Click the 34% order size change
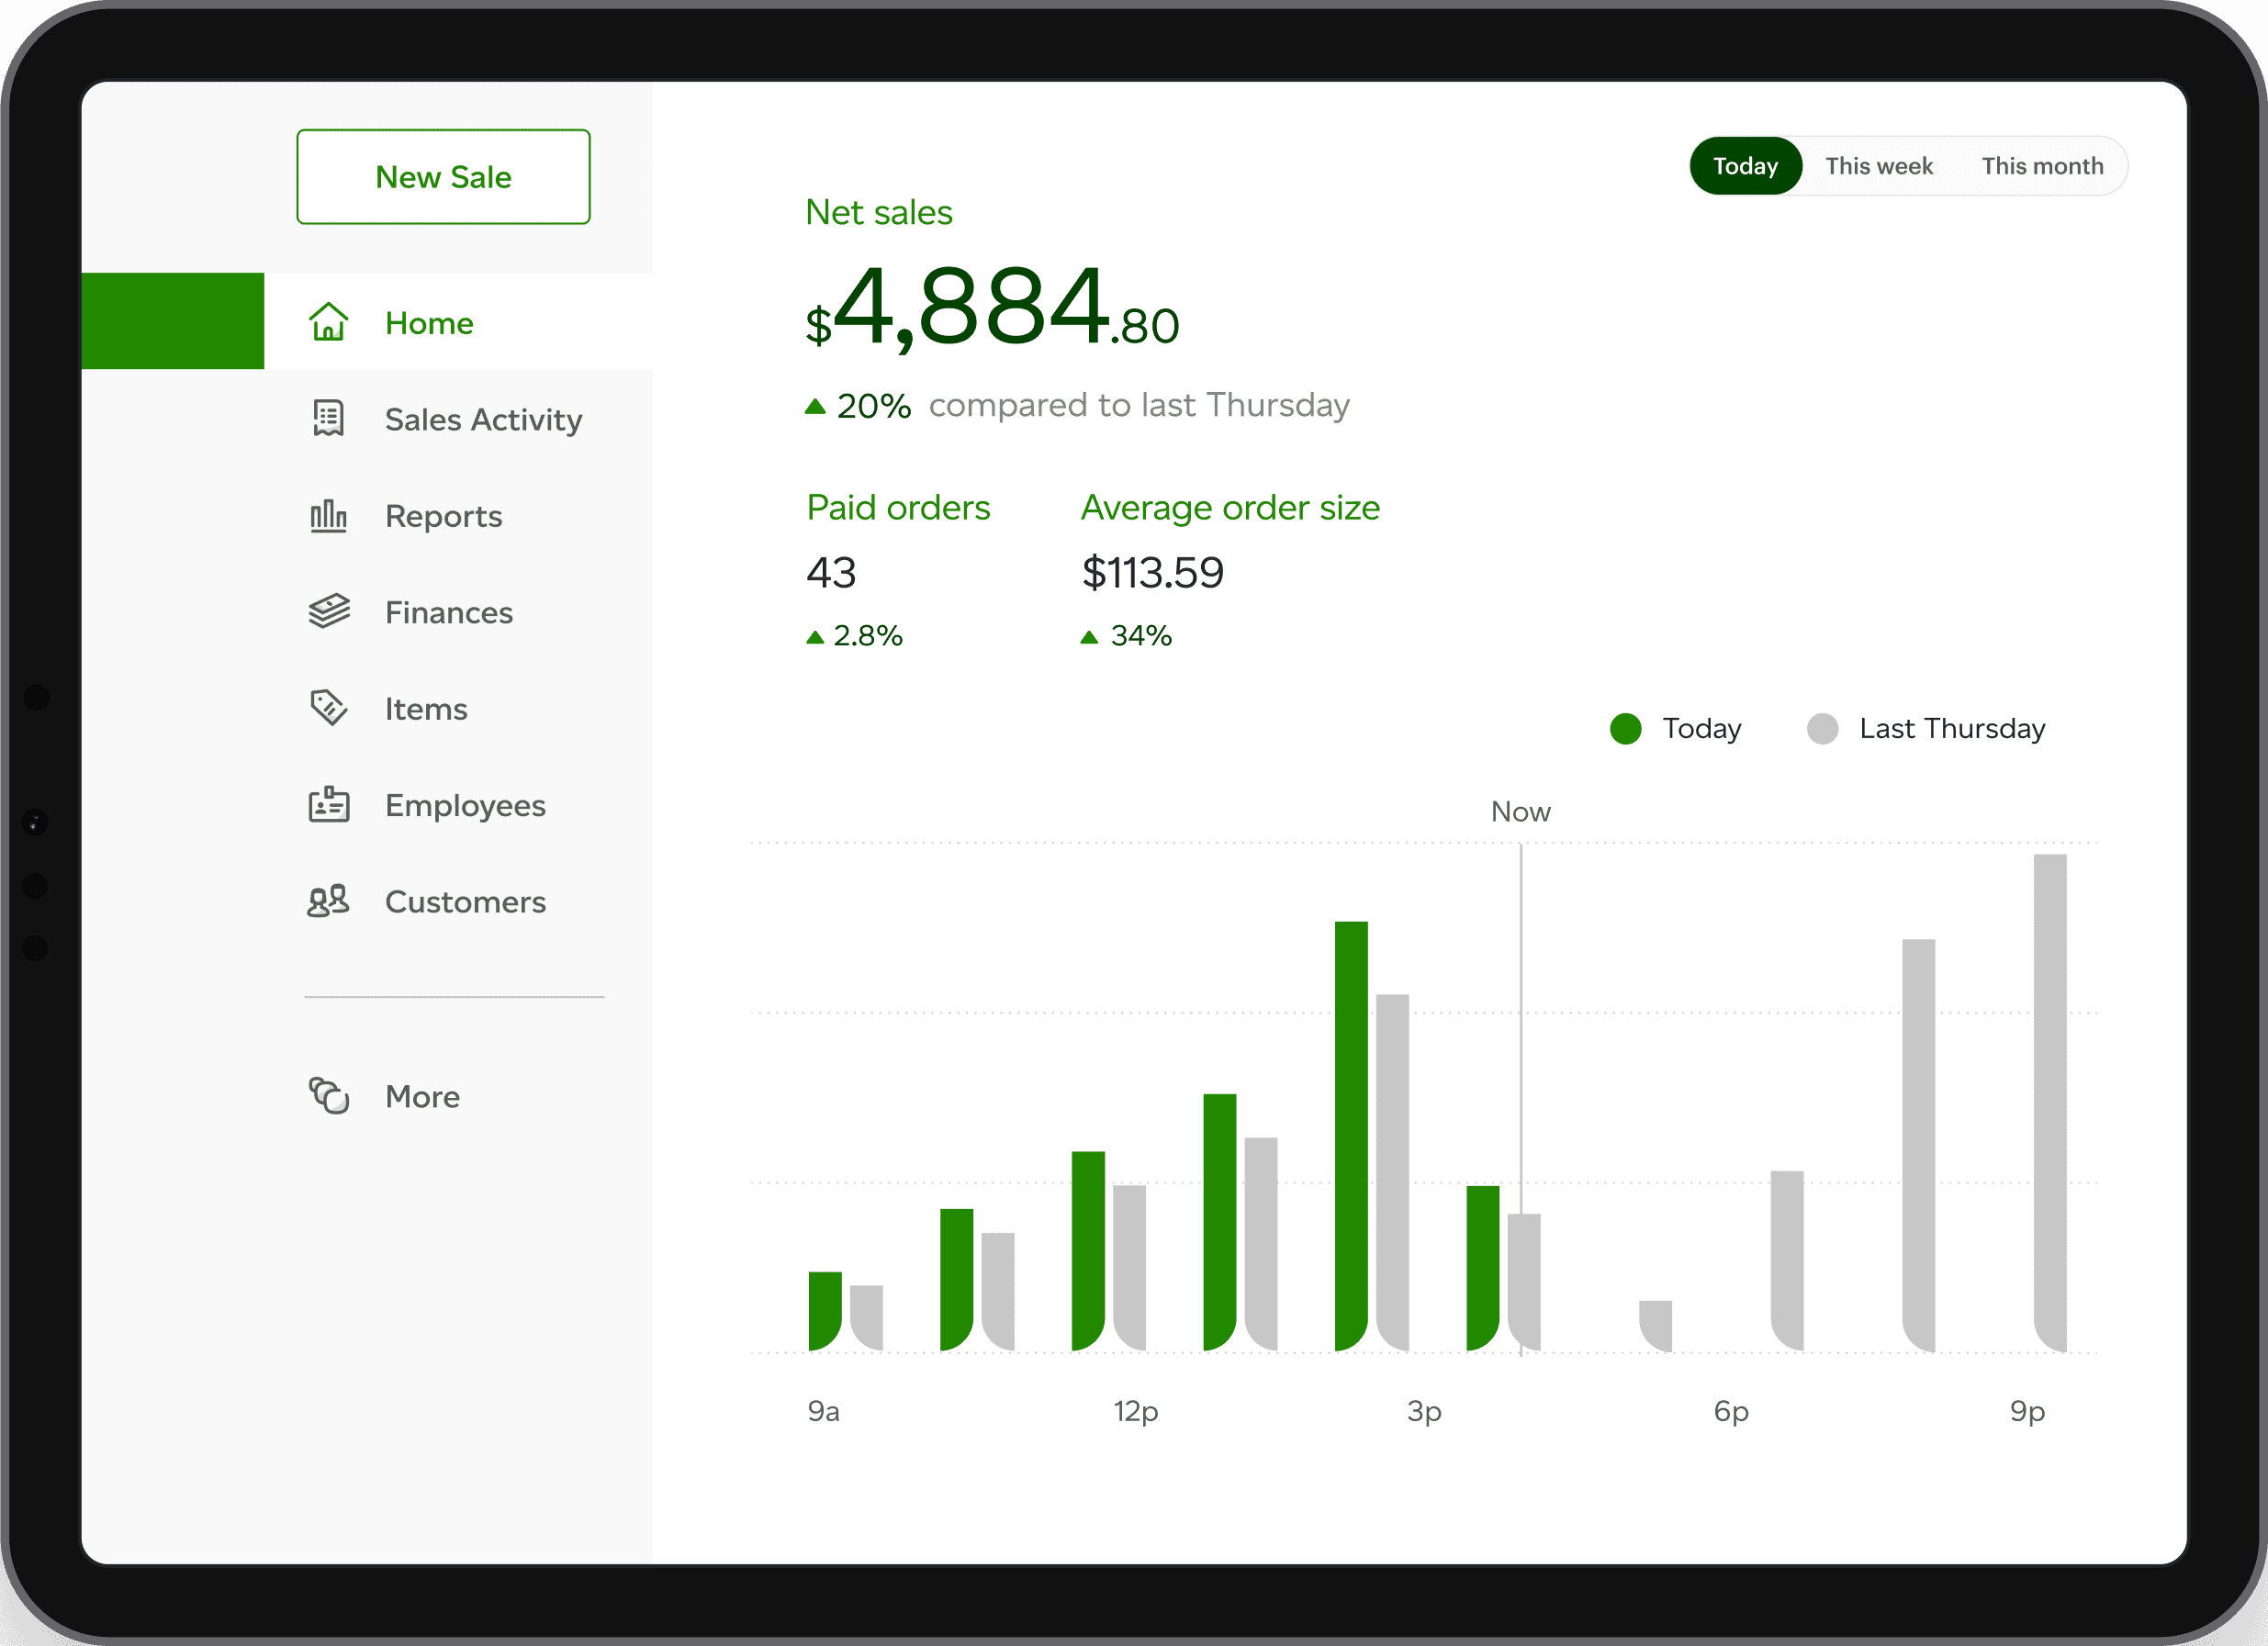The height and width of the screenshot is (1646, 2268). [x=1141, y=636]
